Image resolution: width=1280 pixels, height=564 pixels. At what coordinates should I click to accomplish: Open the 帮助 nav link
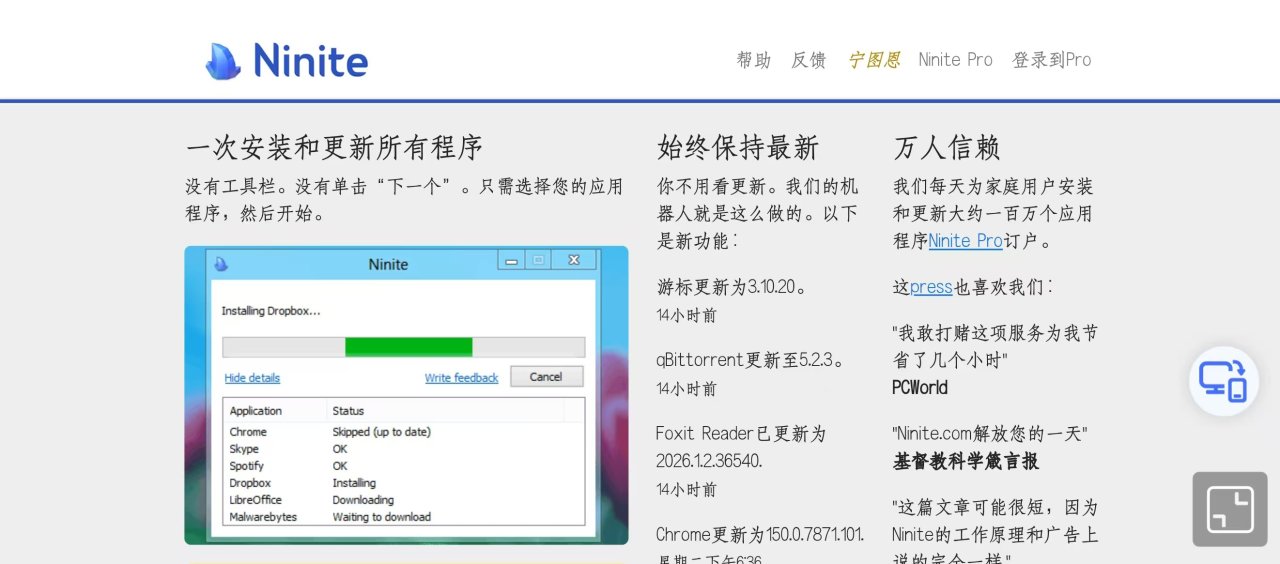coord(754,60)
